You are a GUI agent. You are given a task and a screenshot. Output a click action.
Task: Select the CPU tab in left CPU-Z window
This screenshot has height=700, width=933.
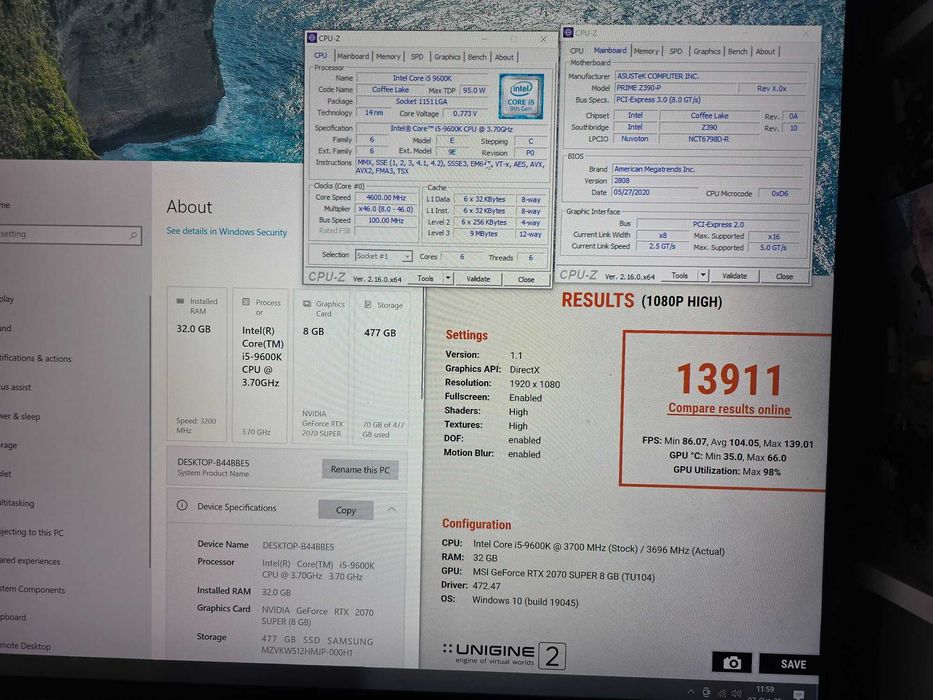tap(321, 55)
